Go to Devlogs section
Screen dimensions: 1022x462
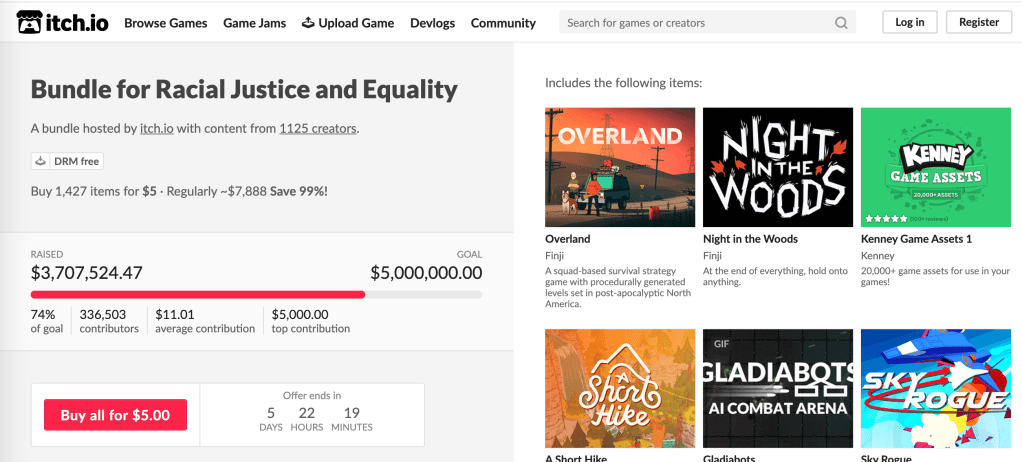pyautogui.click(x=432, y=23)
